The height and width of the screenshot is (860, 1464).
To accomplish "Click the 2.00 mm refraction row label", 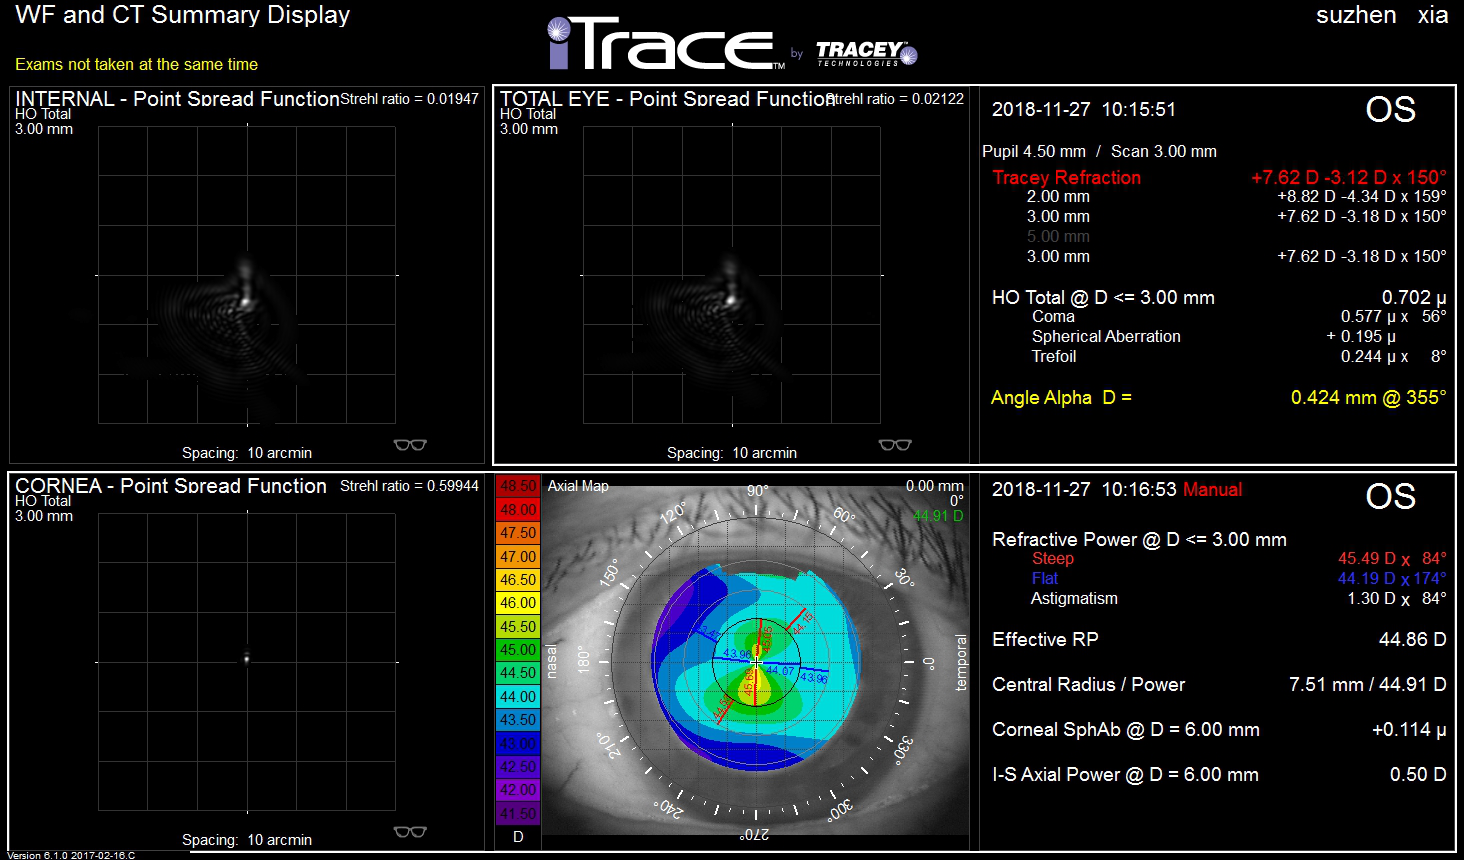I will click(x=1058, y=197).
